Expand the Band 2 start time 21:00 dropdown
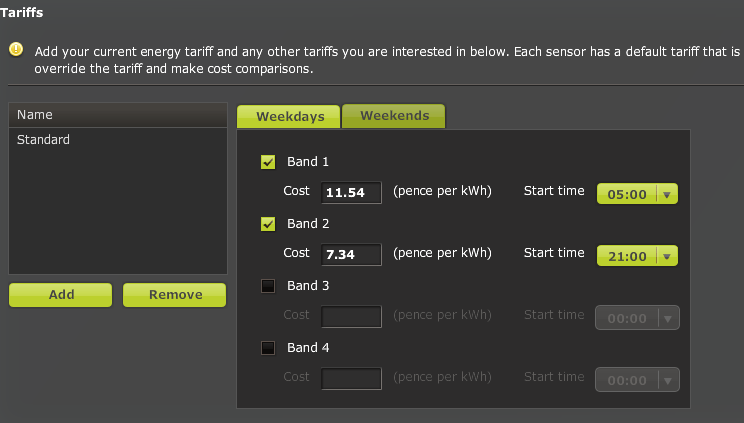 [x=637, y=255]
